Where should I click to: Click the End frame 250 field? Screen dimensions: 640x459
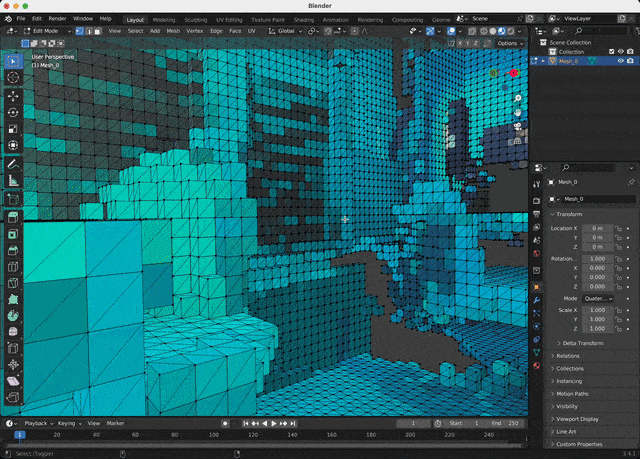click(505, 424)
